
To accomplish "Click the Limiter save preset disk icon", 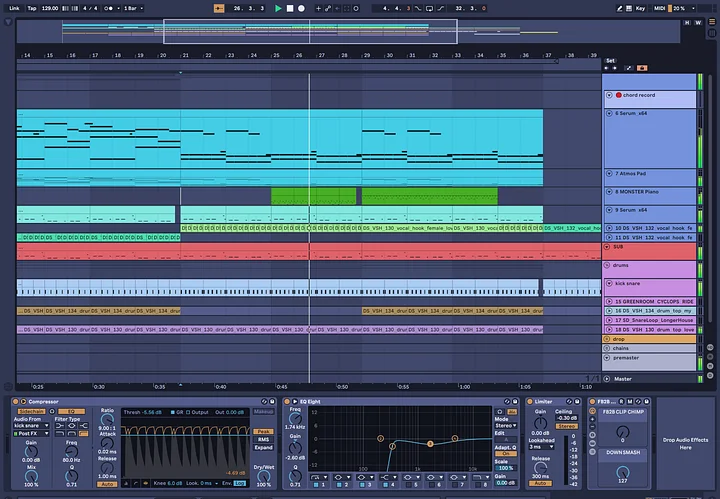I will click(577, 402).
